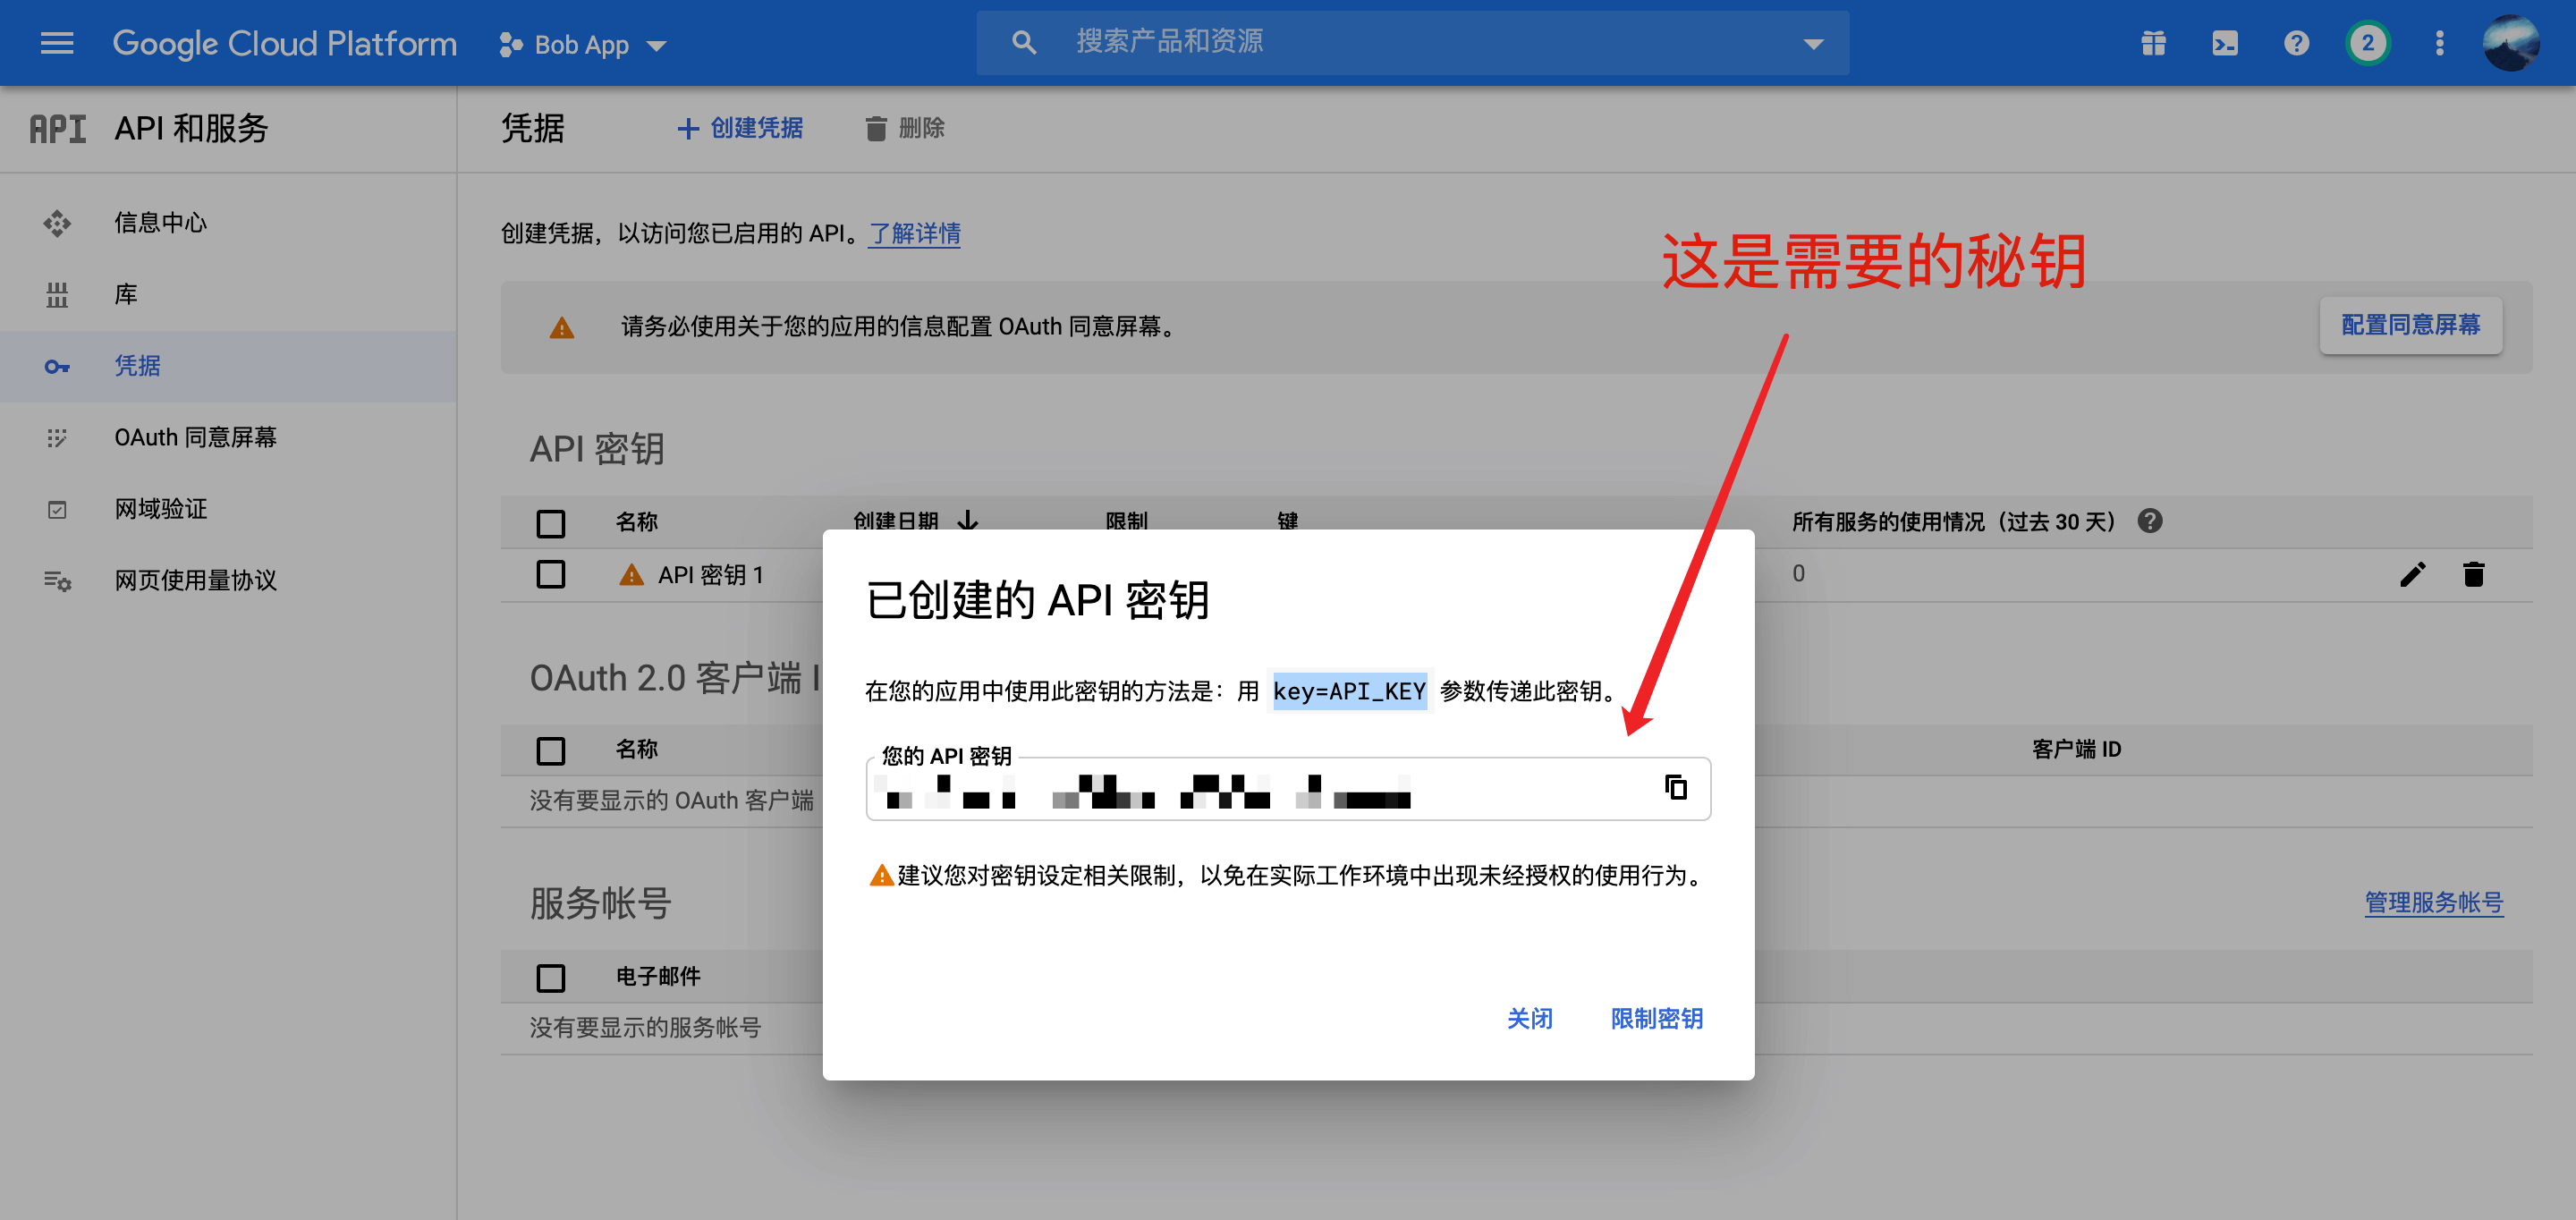Click warning icon beside API 密钥 1

[631, 575]
